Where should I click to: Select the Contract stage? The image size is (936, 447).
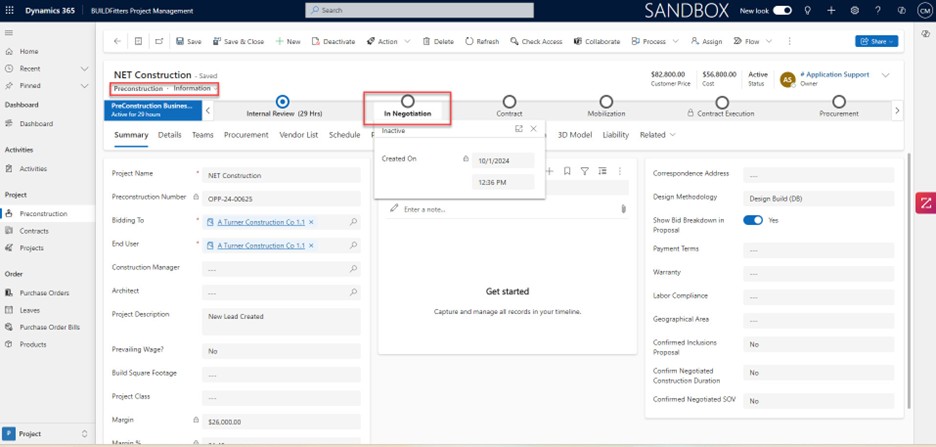point(509,102)
